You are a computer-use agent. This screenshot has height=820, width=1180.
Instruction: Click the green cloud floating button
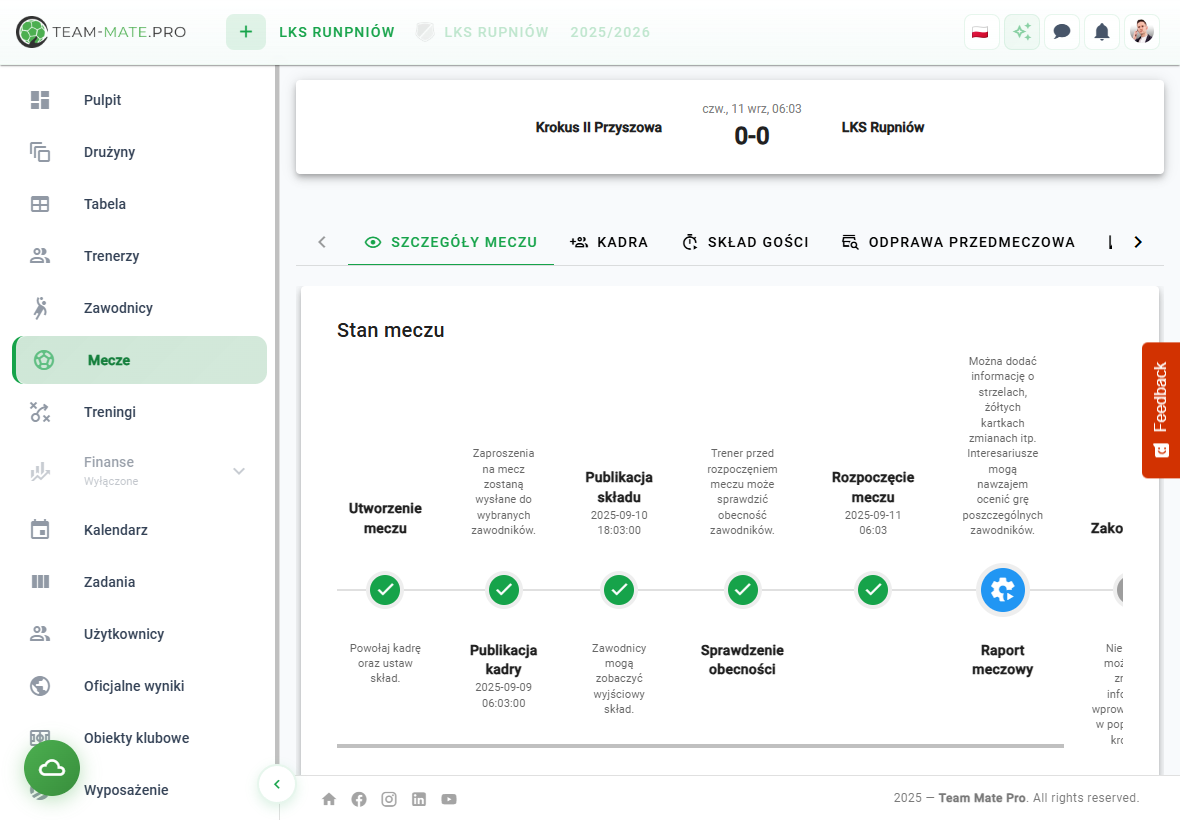coord(52,768)
